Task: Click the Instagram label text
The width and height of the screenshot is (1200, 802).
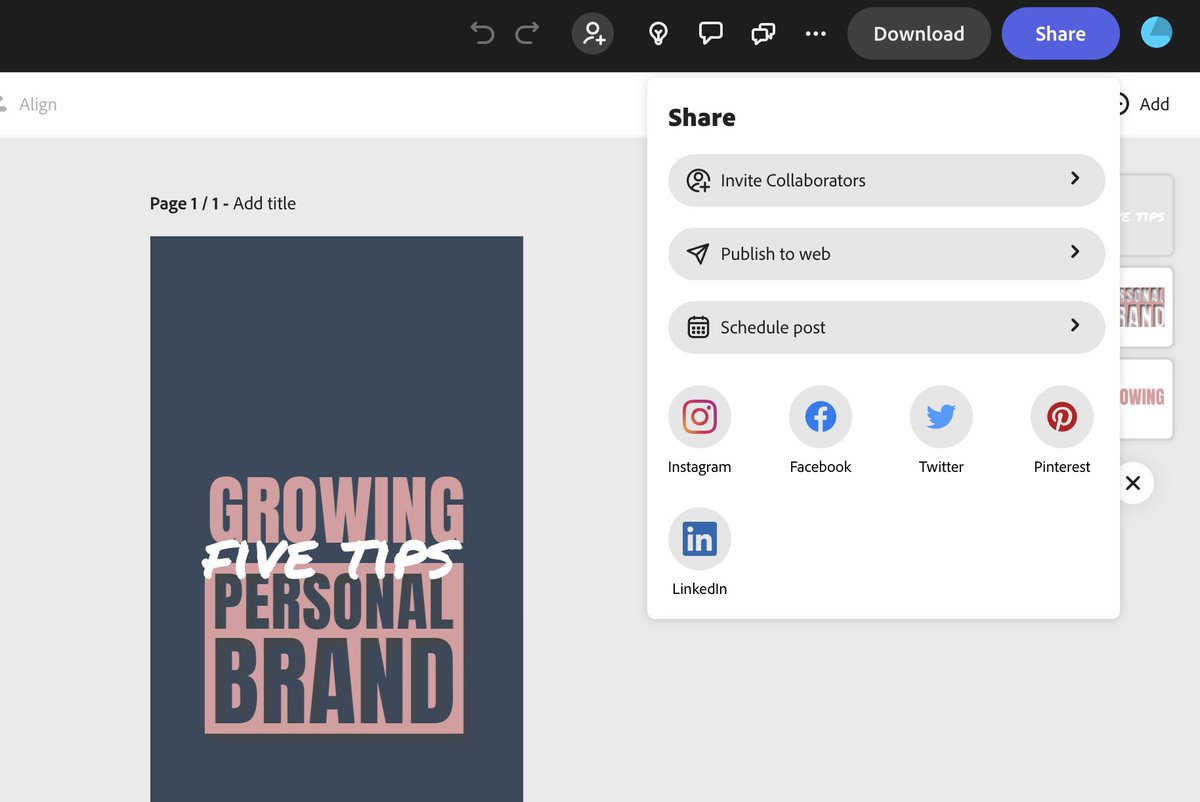Action: click(700, 467)
